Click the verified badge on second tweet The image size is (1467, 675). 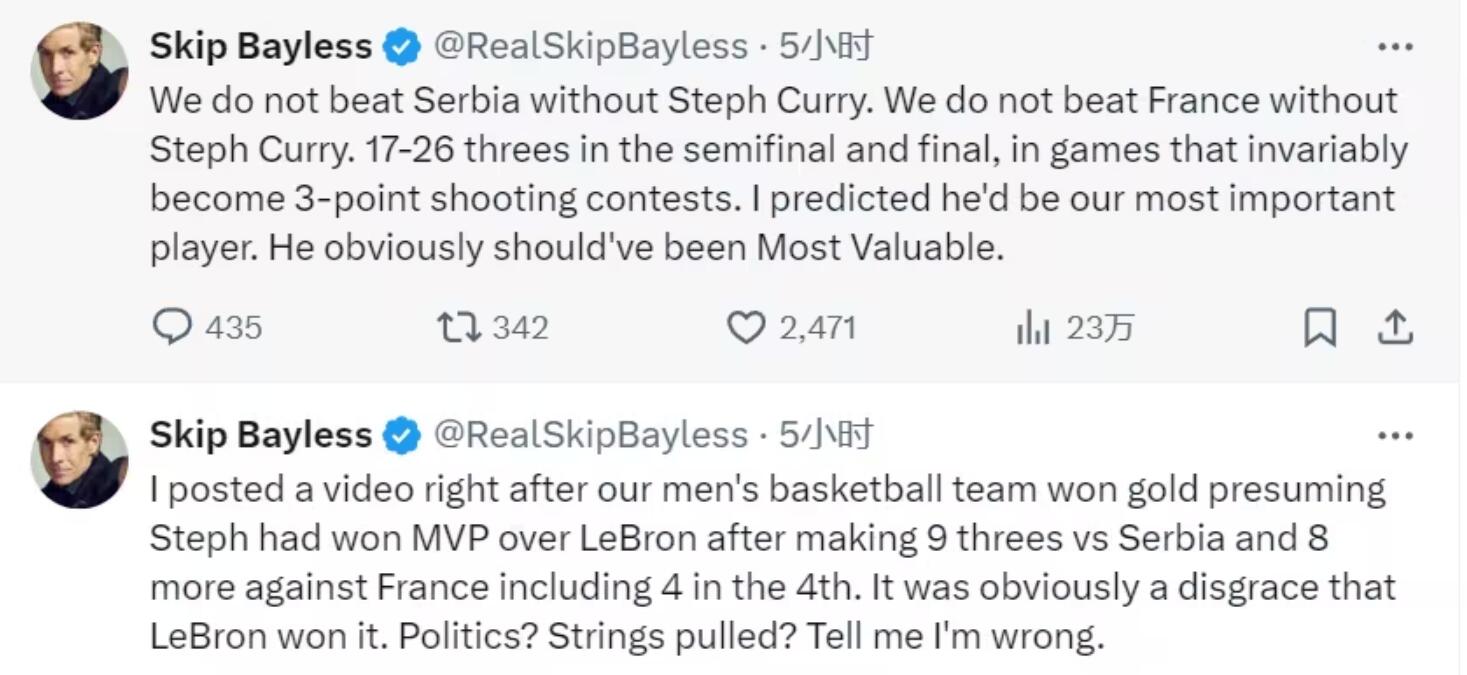(x=402, y=436)
